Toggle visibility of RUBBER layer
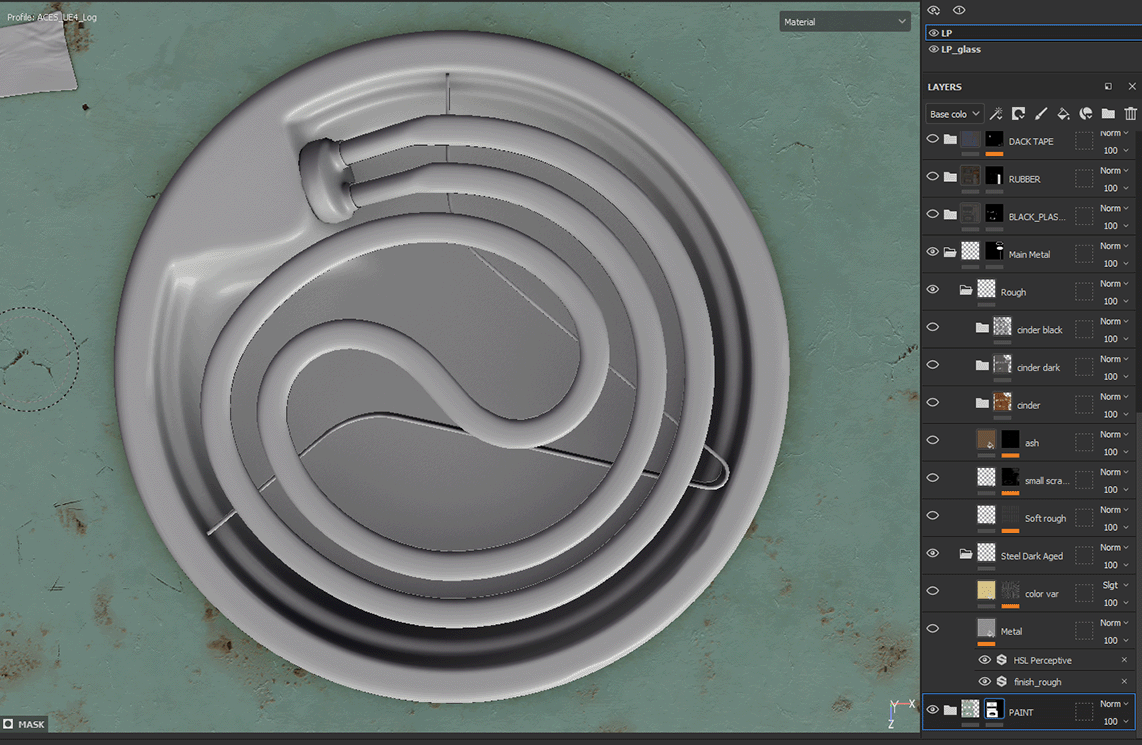Viewport: 1142px width, 745px height. (x=932, y=176)
